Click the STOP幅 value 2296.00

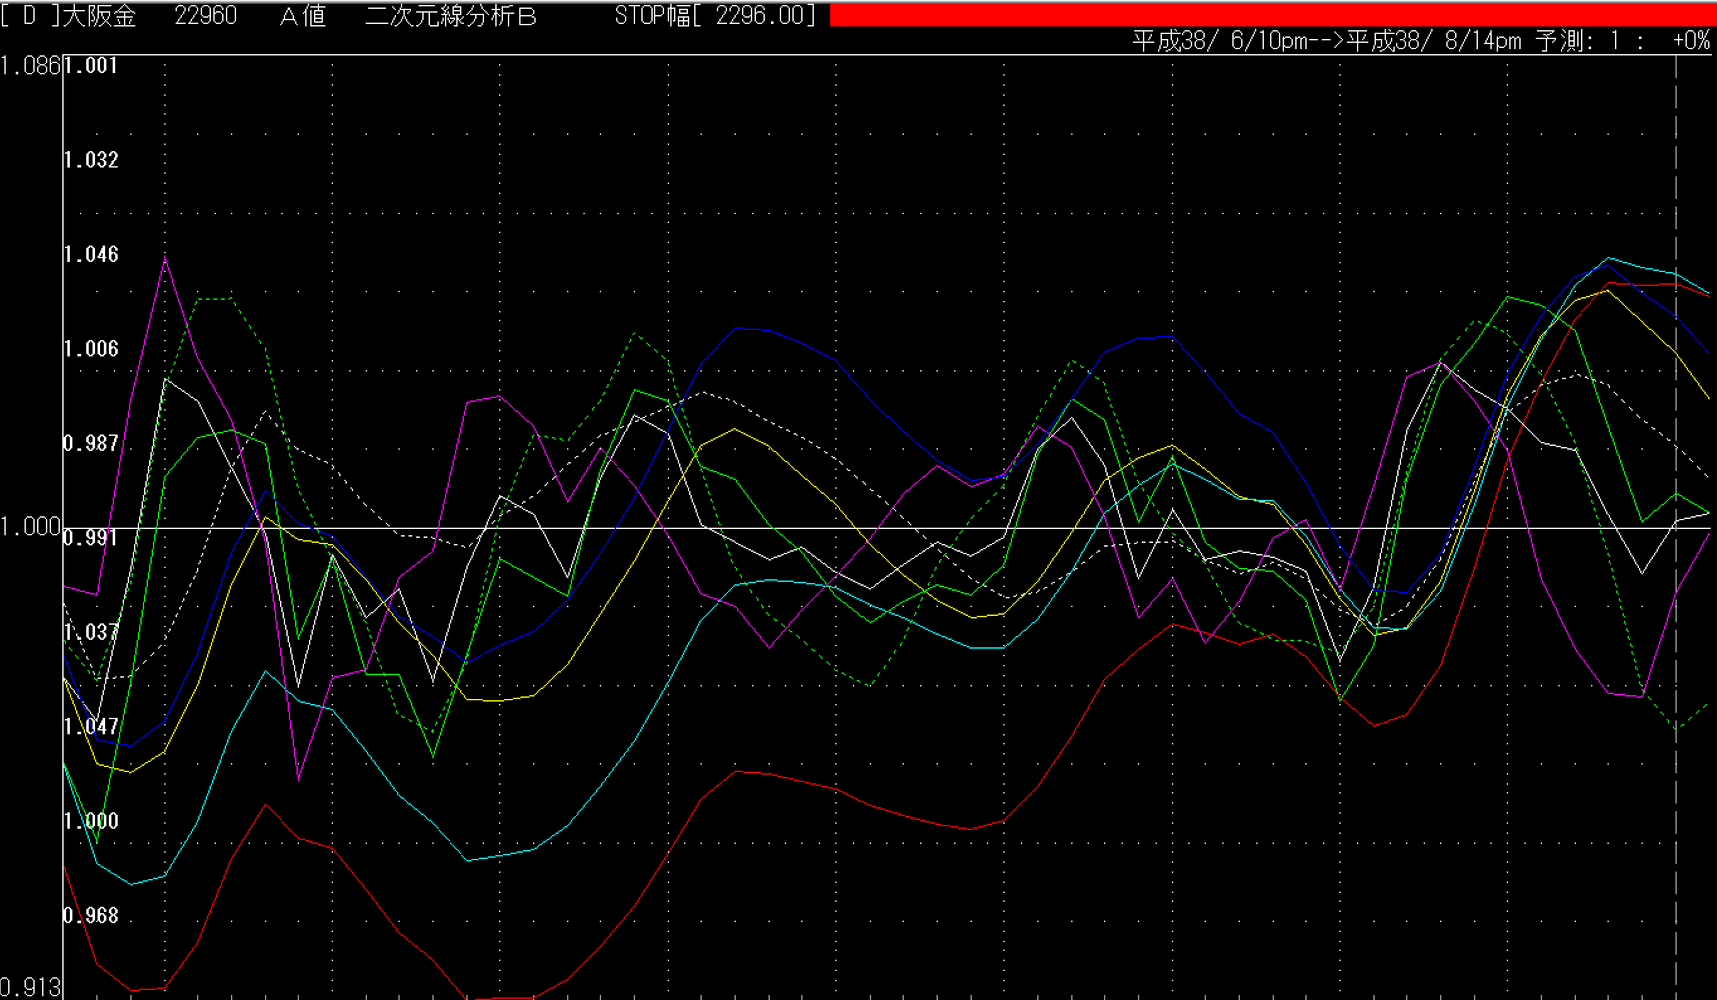click(x=765, y=15)
